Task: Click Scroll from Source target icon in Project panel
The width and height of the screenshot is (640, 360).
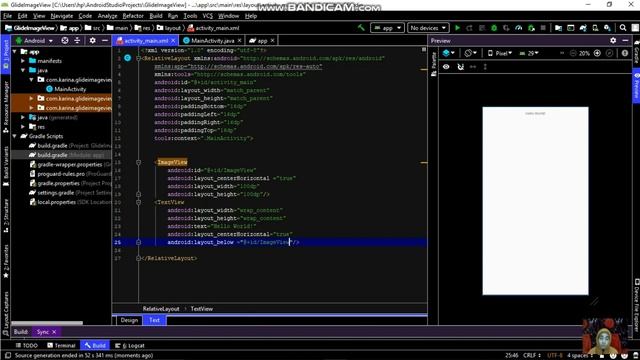Action: coord(65,40)
